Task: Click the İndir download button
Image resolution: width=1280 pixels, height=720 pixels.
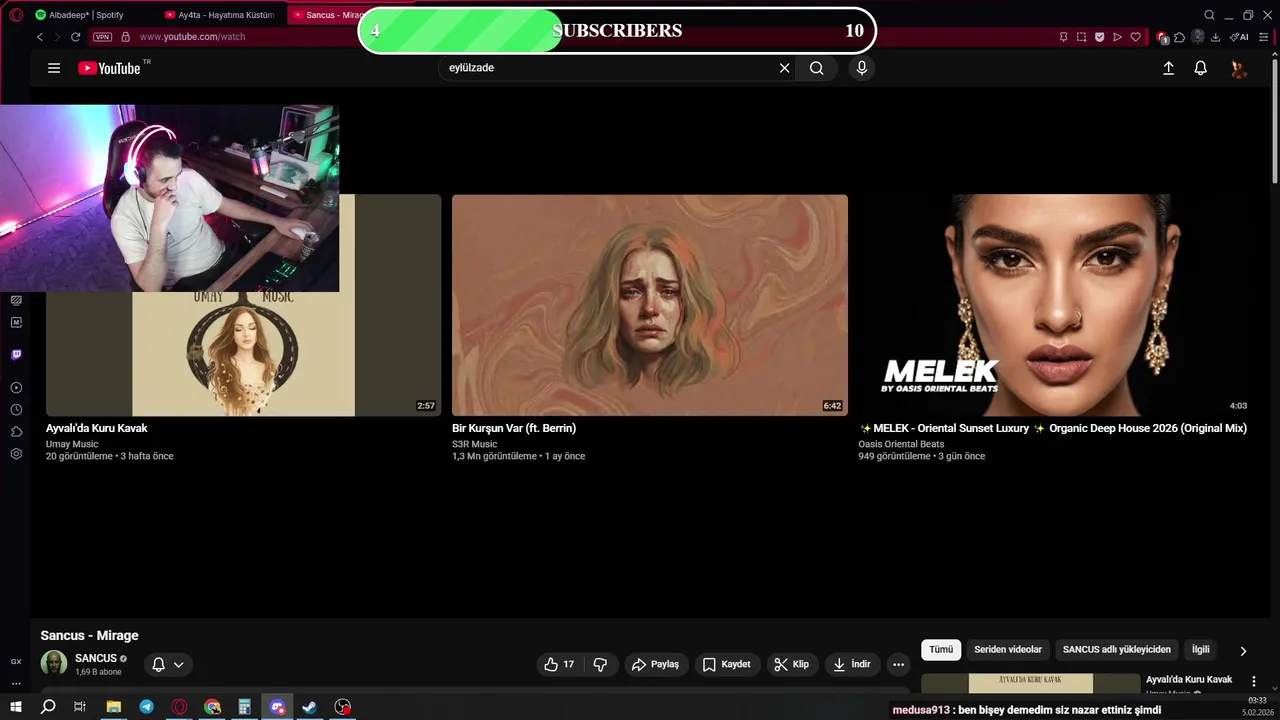Action: click(x=853, y=664)
